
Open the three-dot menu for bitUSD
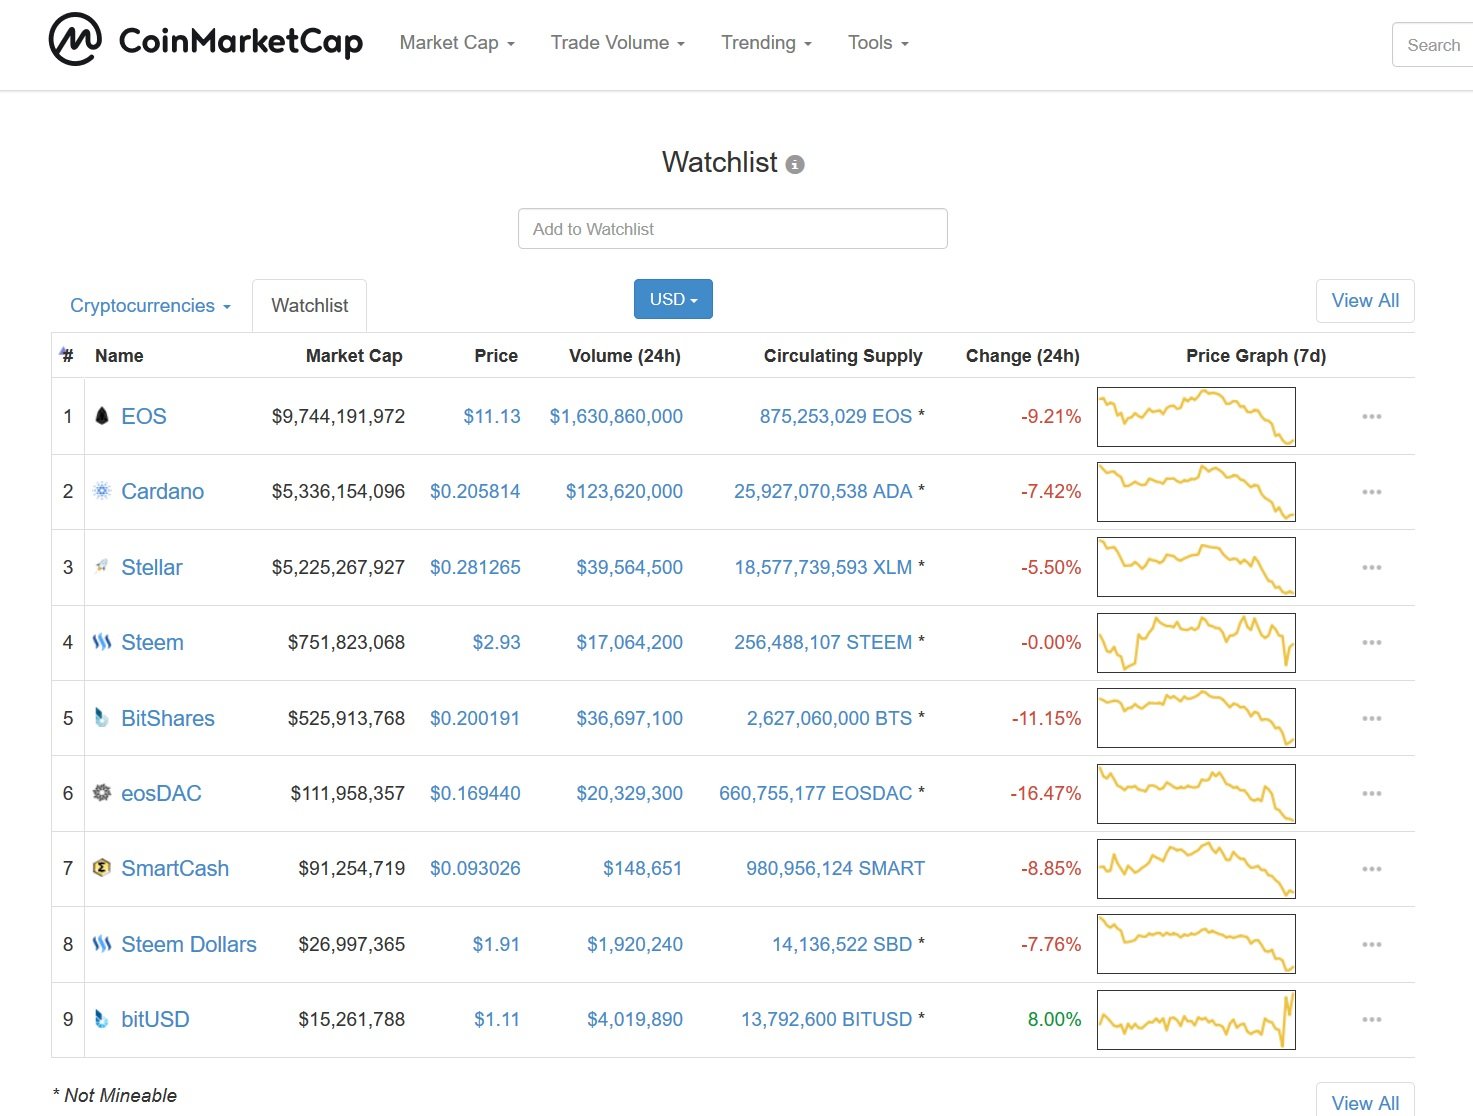click(1372, 1019)
